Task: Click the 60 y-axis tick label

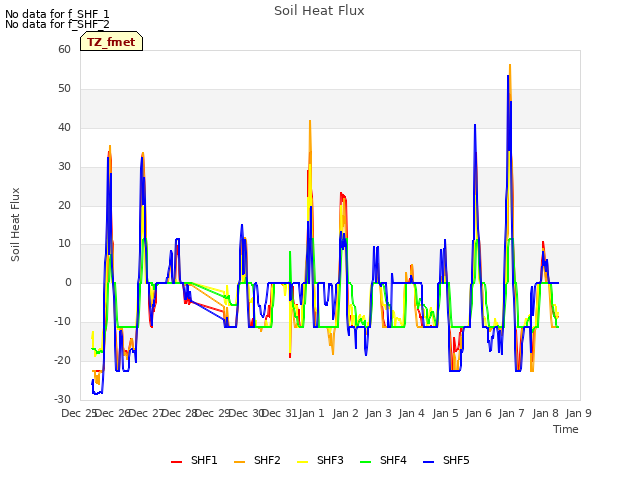Action: pos(64,49)
